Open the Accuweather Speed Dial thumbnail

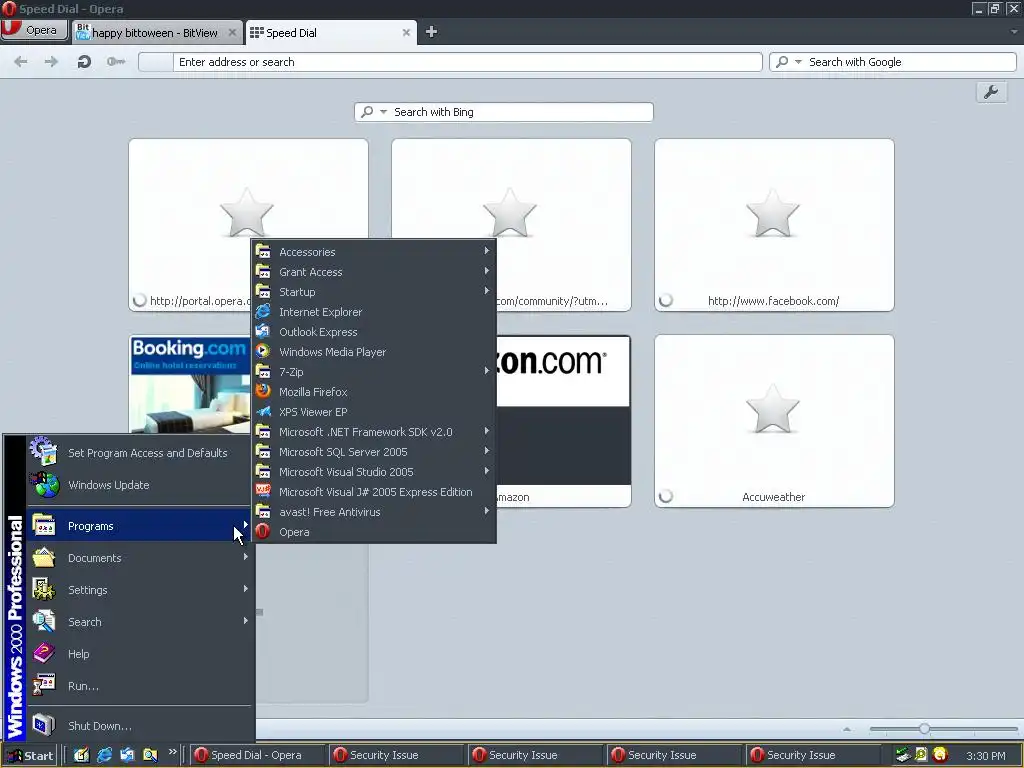click(774, 421)
